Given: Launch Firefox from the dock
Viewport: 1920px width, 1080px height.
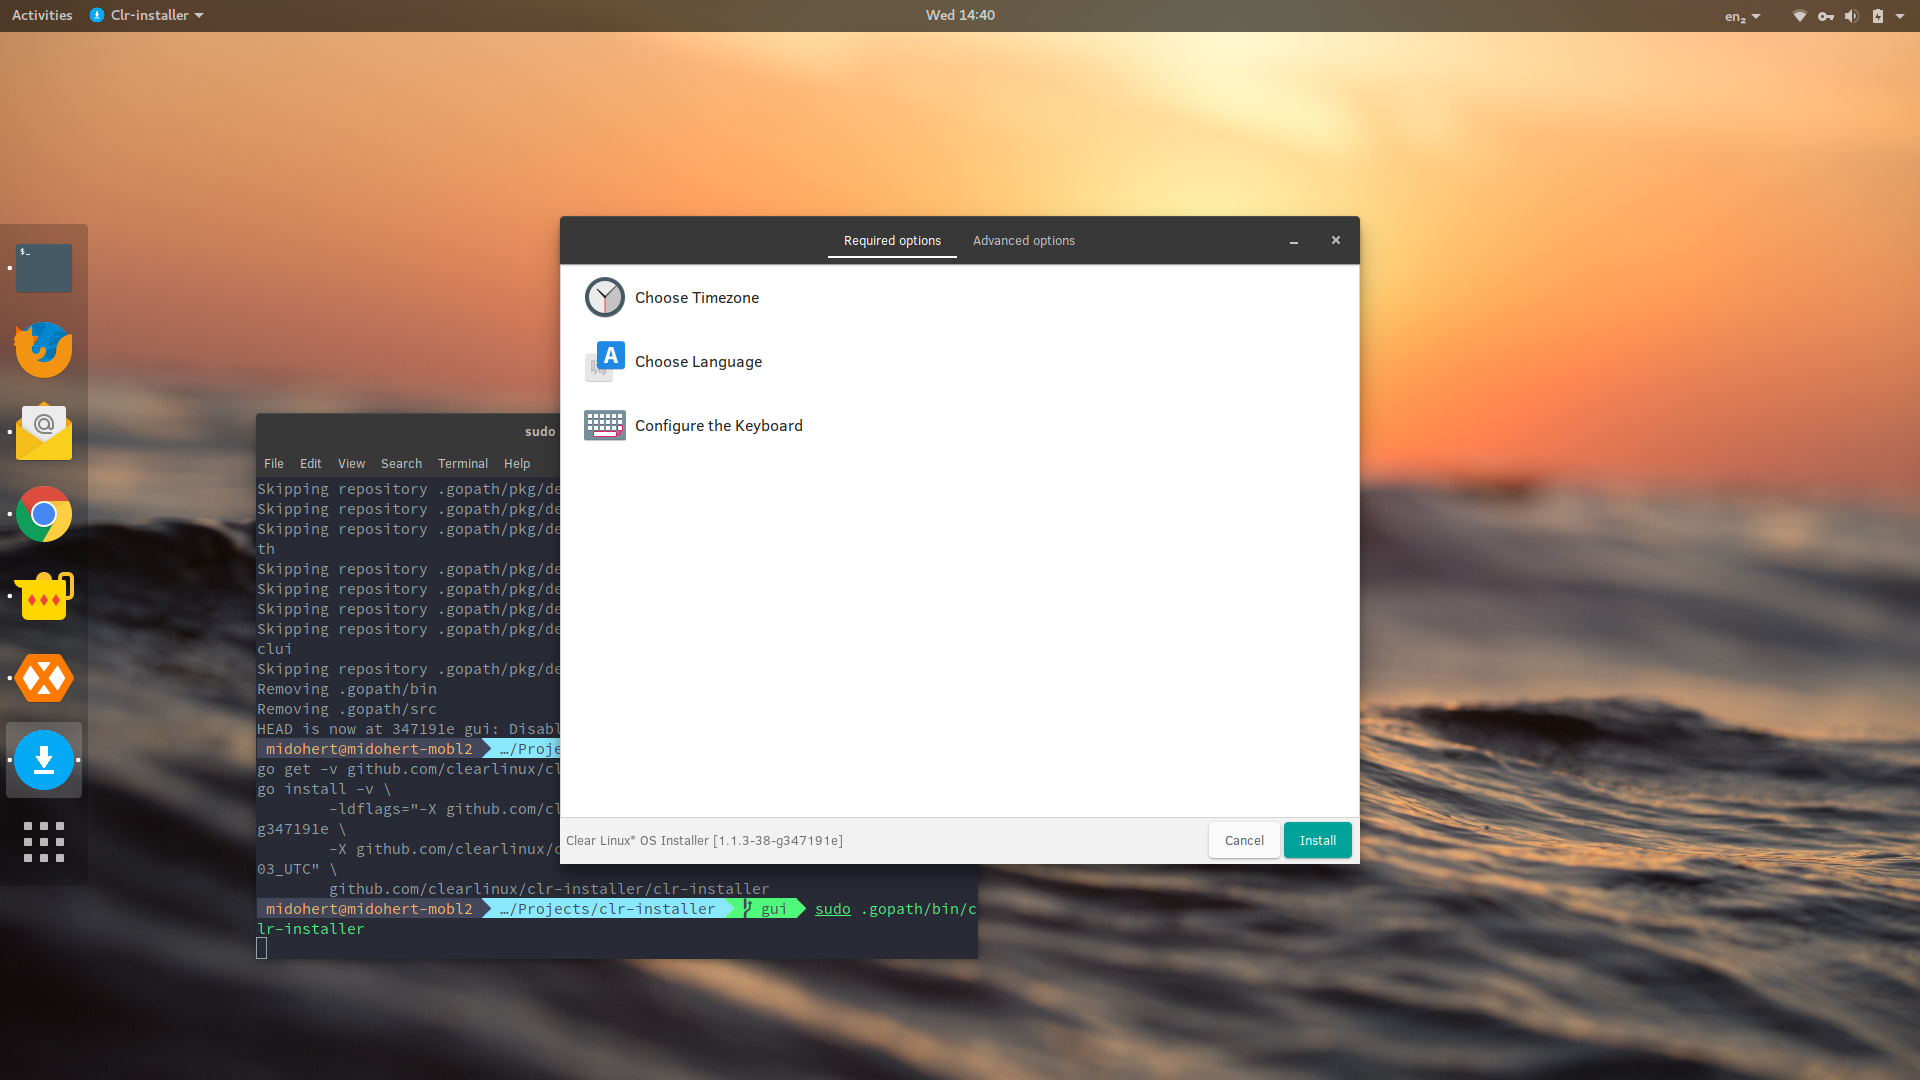Looking at the screenshot, I should click(x=44, y=350).
